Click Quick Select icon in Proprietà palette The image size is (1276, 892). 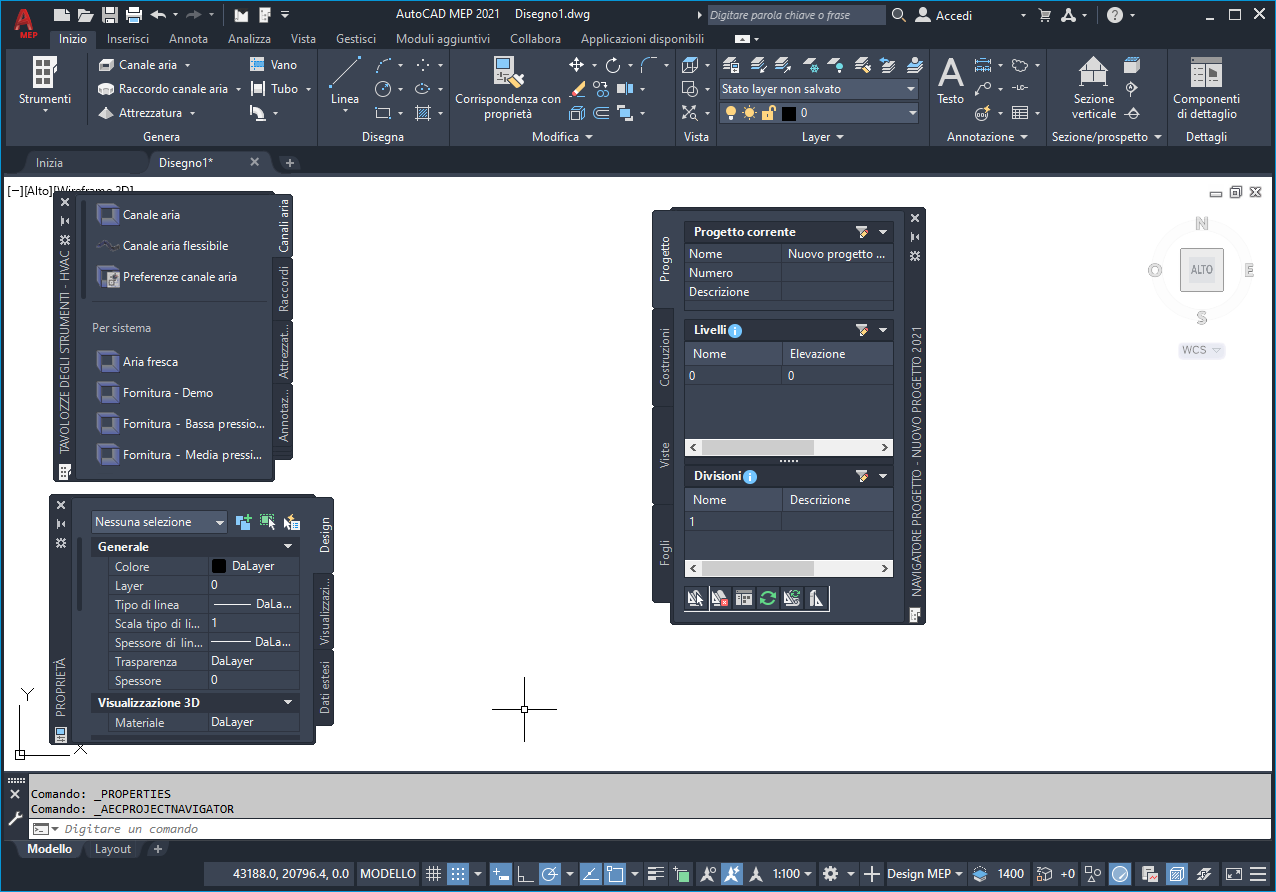pos(291,522)
